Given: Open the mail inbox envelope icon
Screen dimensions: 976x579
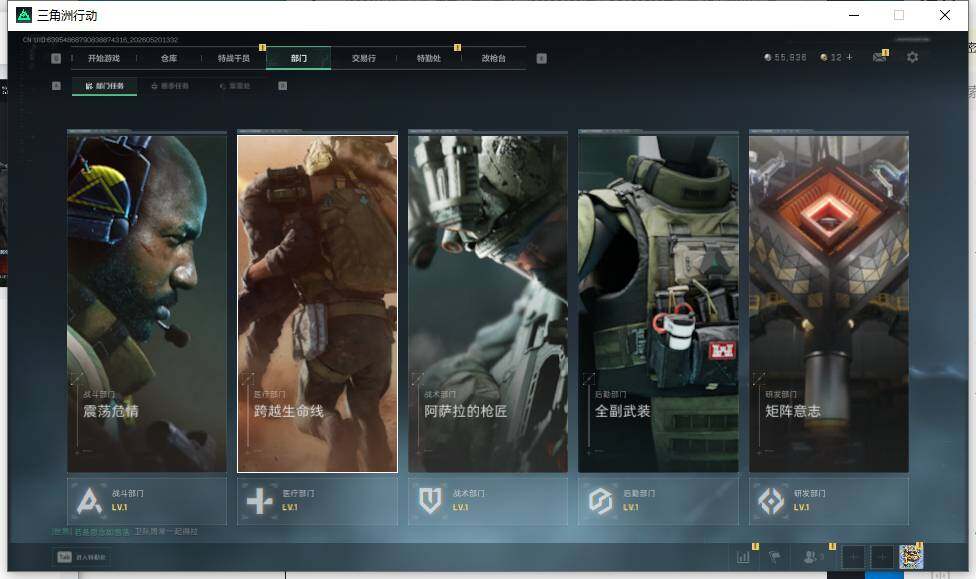Looking at the screenshot, I should (880, 57).
